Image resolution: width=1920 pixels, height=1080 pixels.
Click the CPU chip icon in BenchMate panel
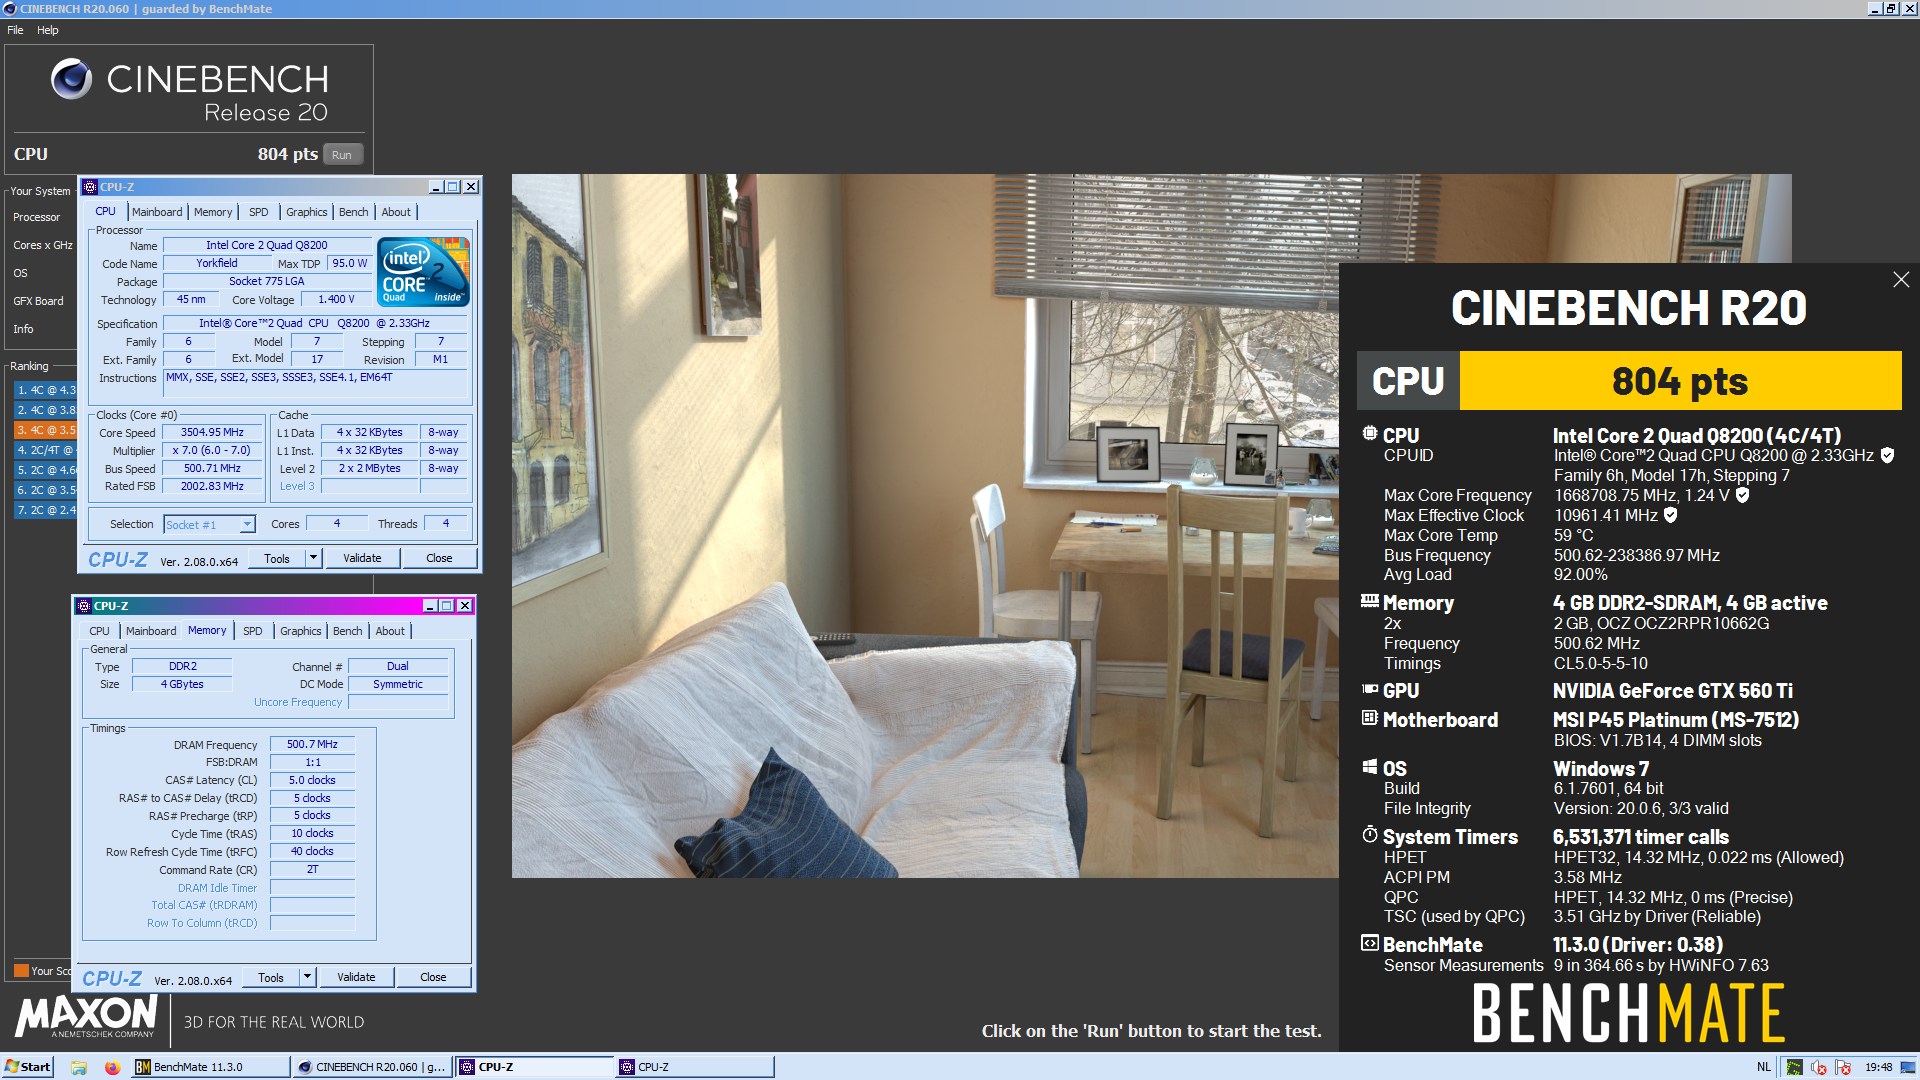[x=1369, y=434]
